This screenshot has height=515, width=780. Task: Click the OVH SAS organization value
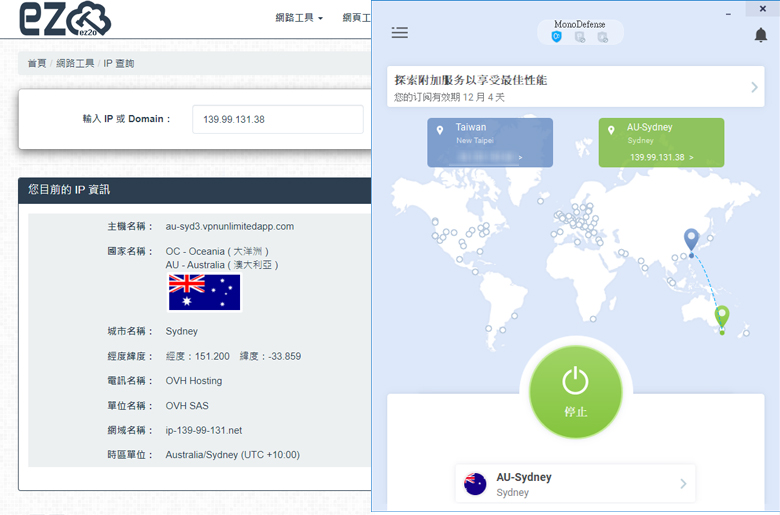[187, 406]
